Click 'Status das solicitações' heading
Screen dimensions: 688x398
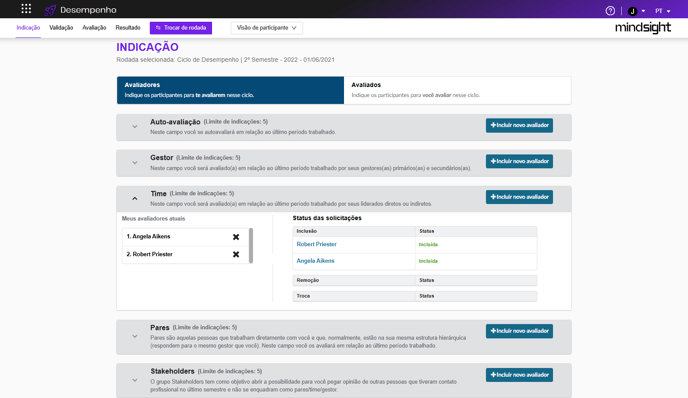tap(327, 218)
